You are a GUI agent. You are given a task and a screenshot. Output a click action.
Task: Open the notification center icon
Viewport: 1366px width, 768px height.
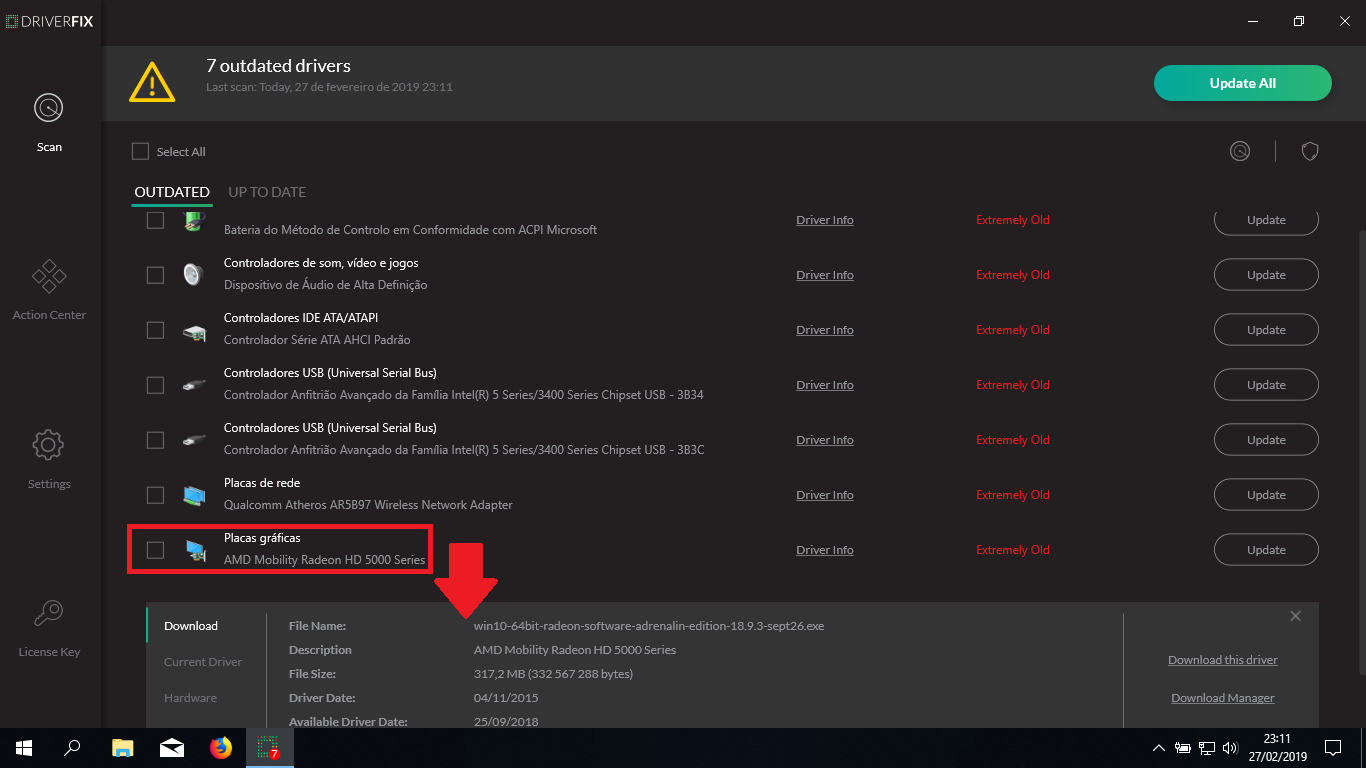click(x=1332, y=747)
